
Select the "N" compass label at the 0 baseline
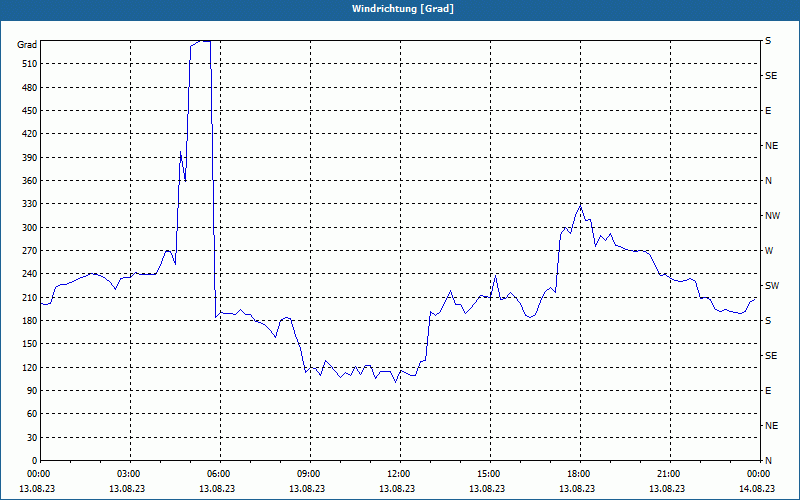pos(768,461)
